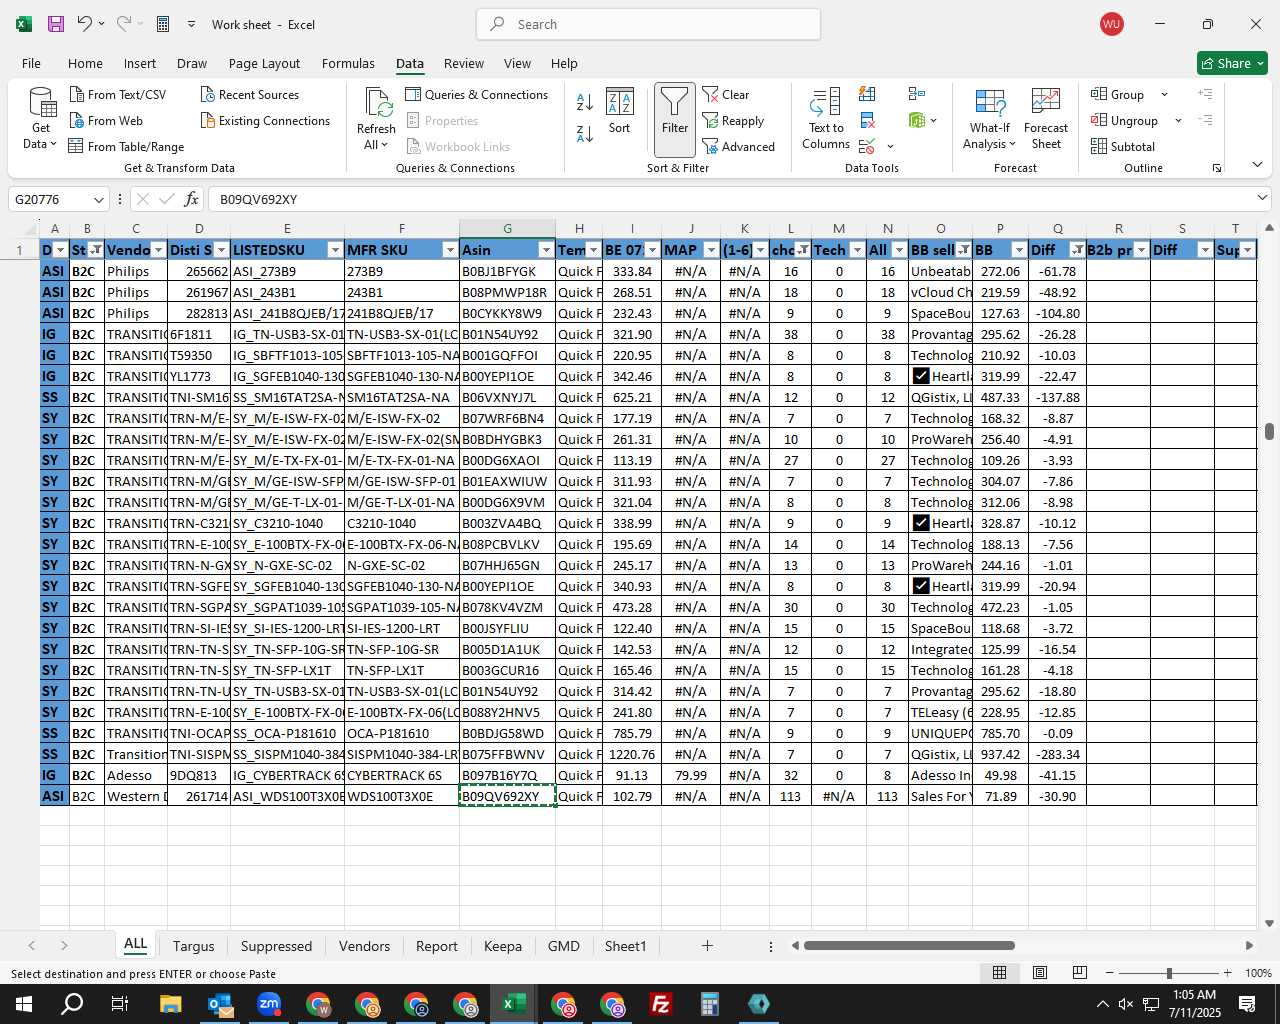The image size is (1280, 1024).
Task: Open the Asin column filter dropdown
Action: pos(546,250)
